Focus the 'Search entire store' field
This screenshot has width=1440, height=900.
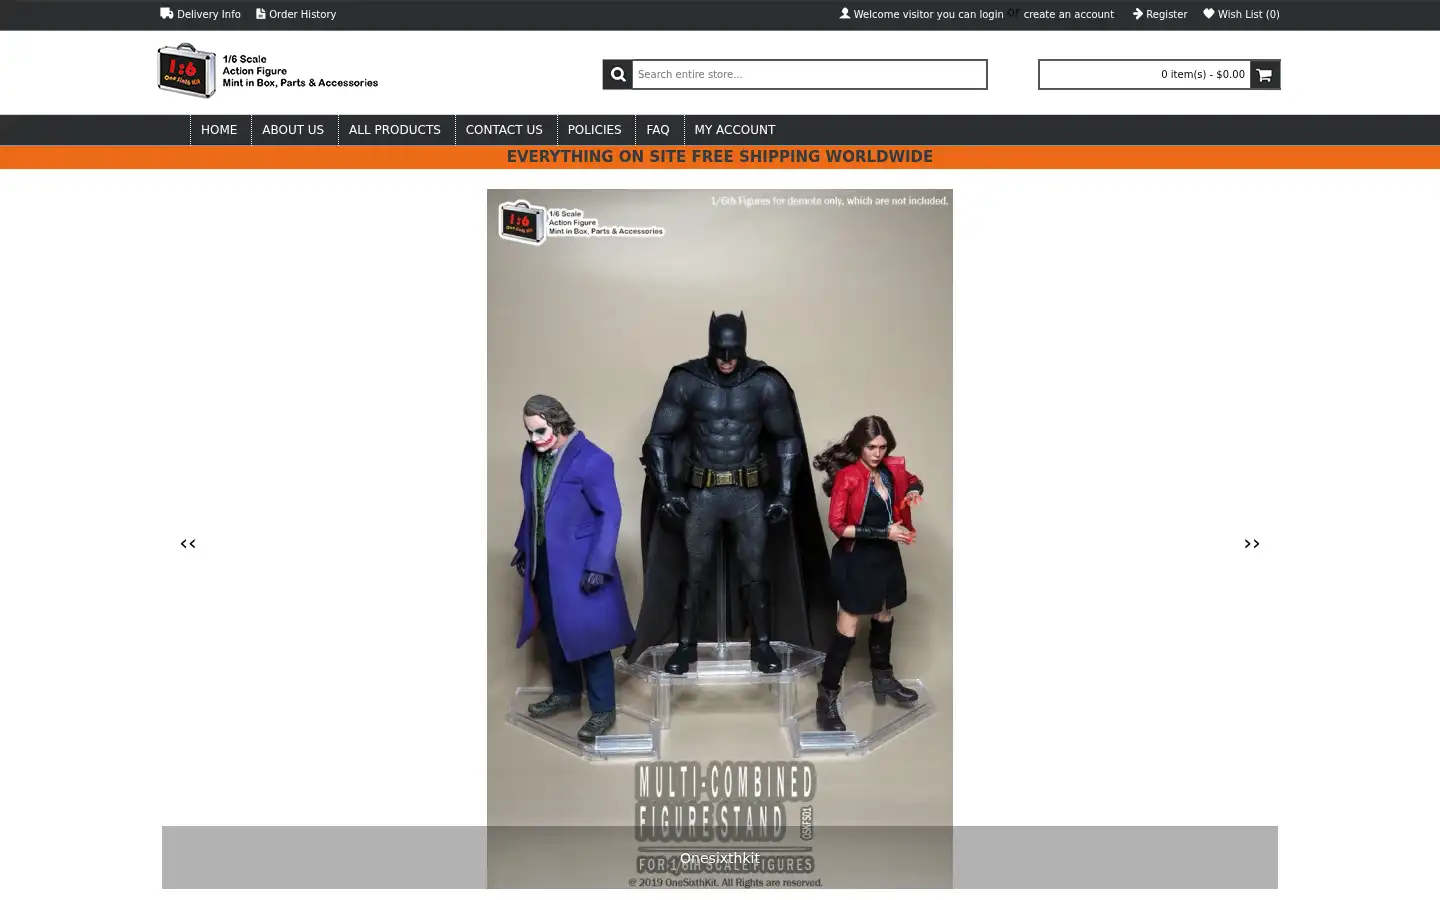pyautogui.click(x=810, y=74)
